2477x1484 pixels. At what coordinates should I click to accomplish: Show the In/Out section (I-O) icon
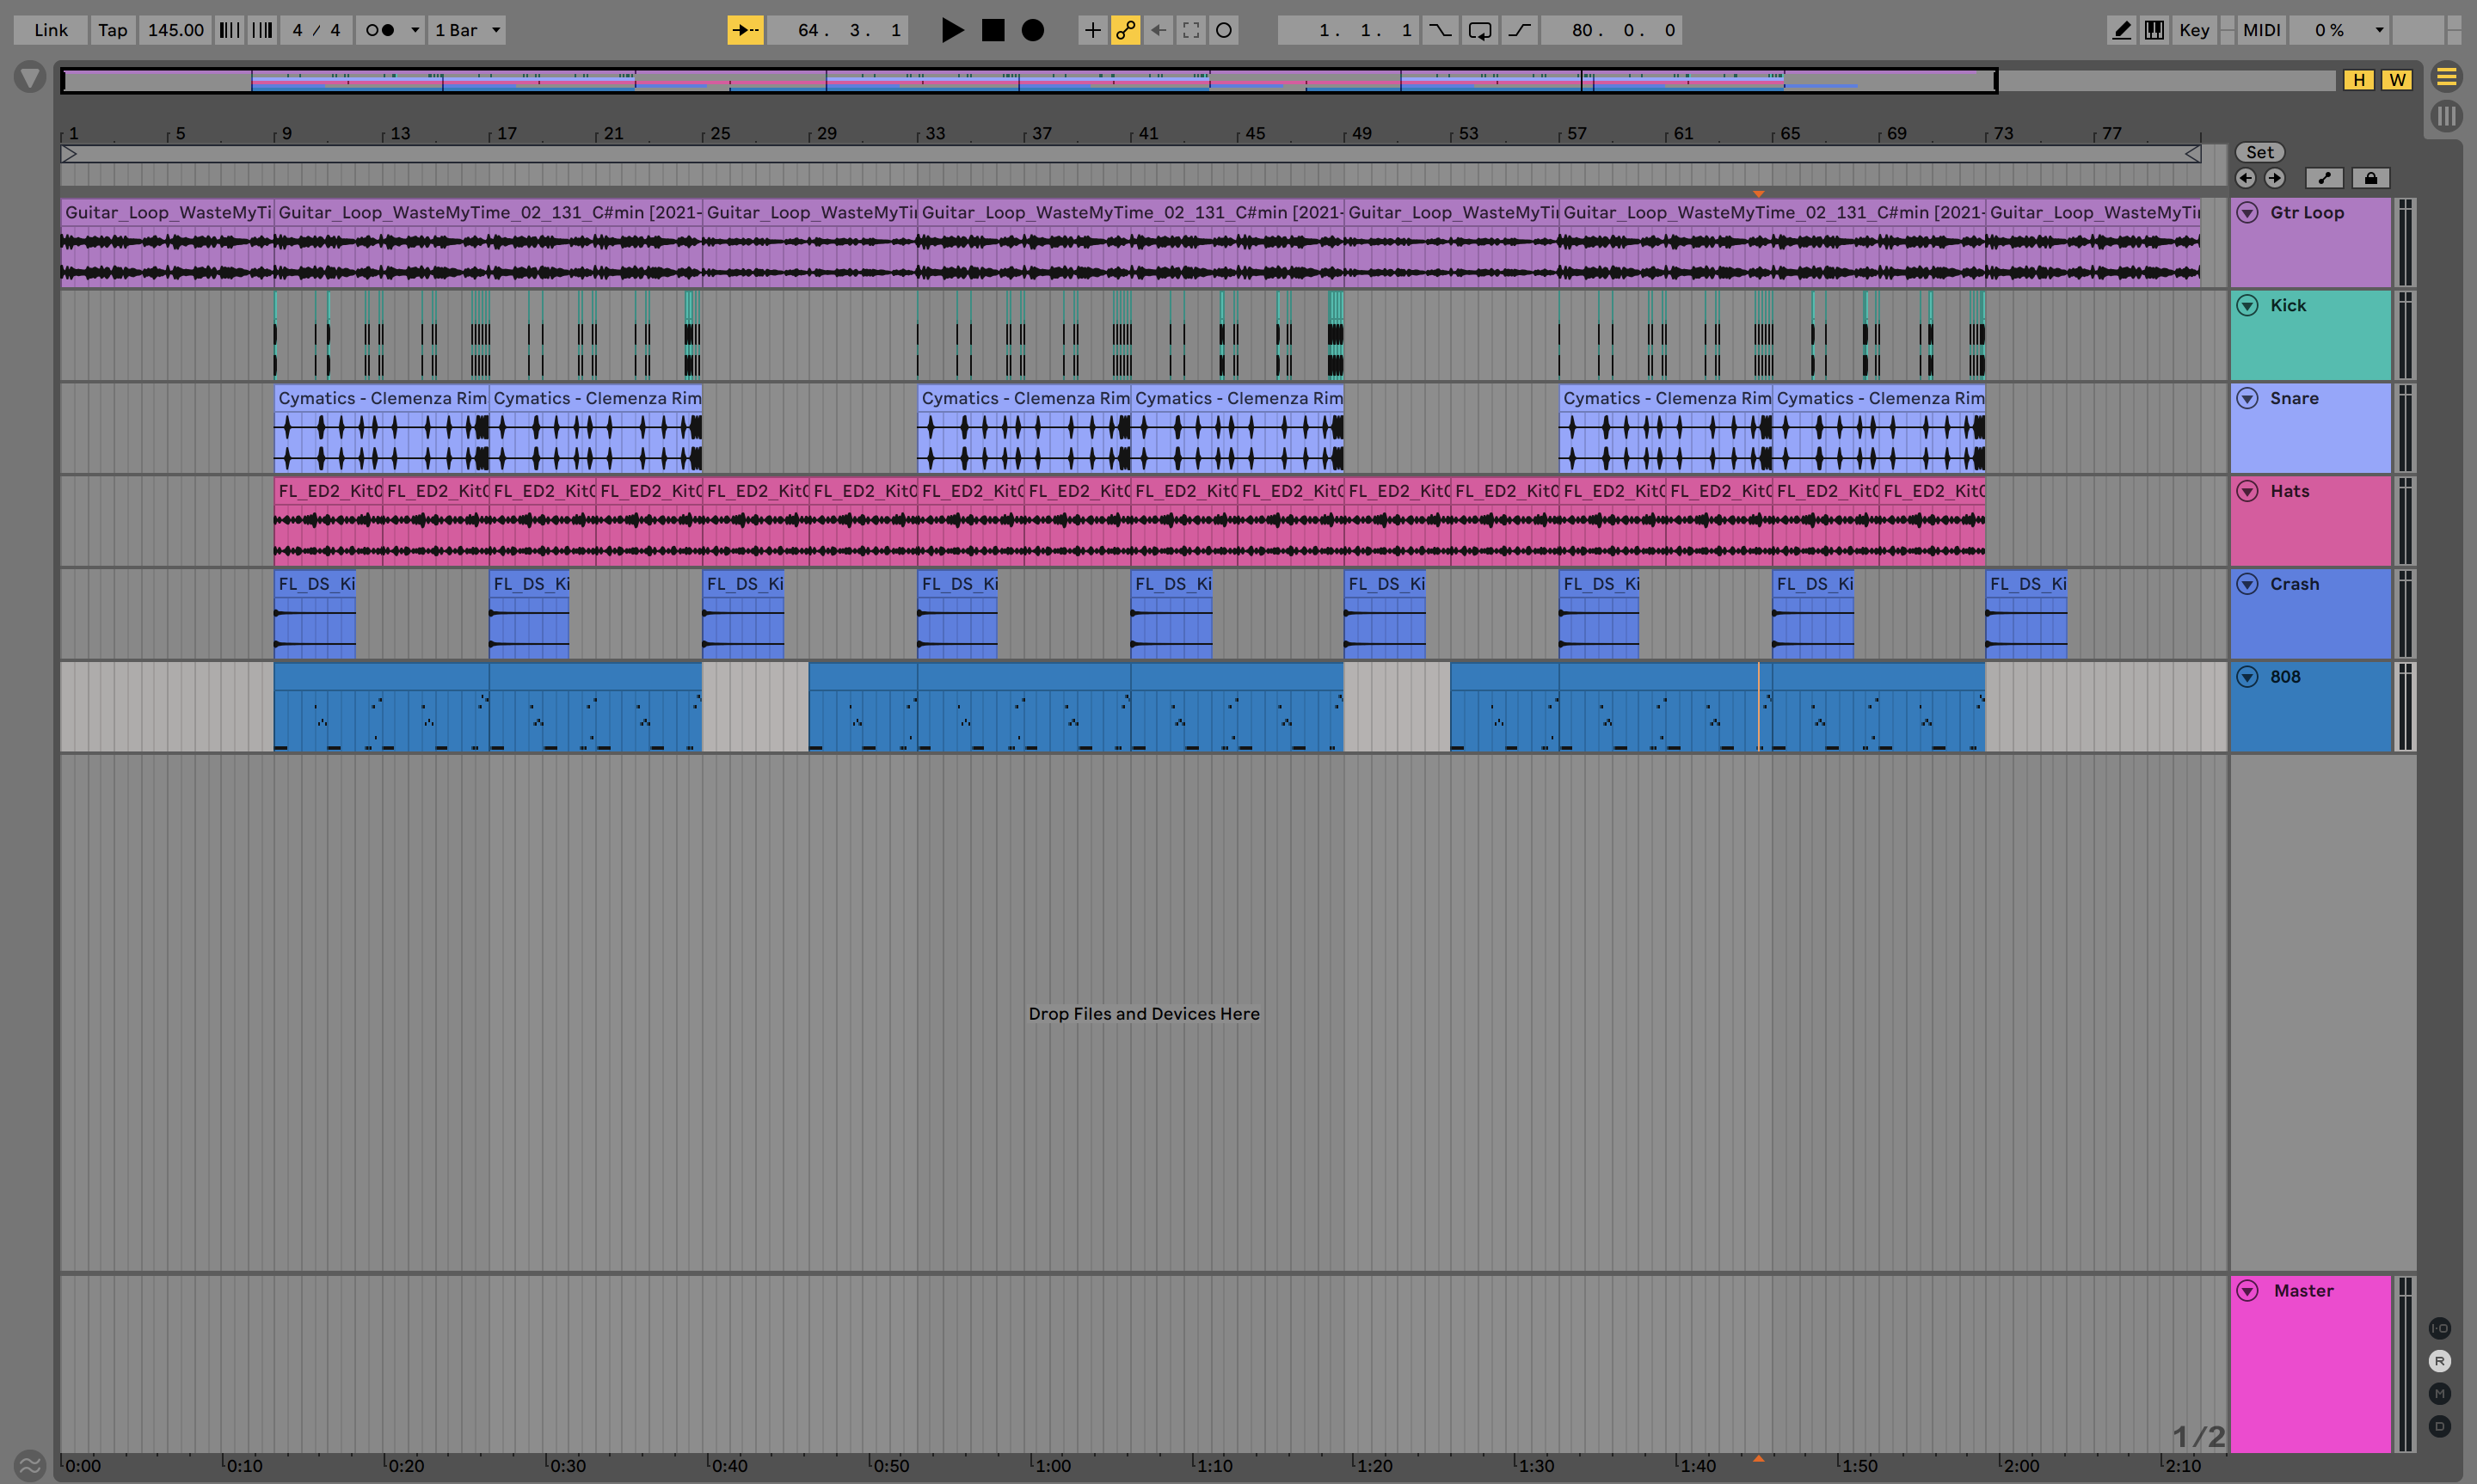(2440, 1328)
